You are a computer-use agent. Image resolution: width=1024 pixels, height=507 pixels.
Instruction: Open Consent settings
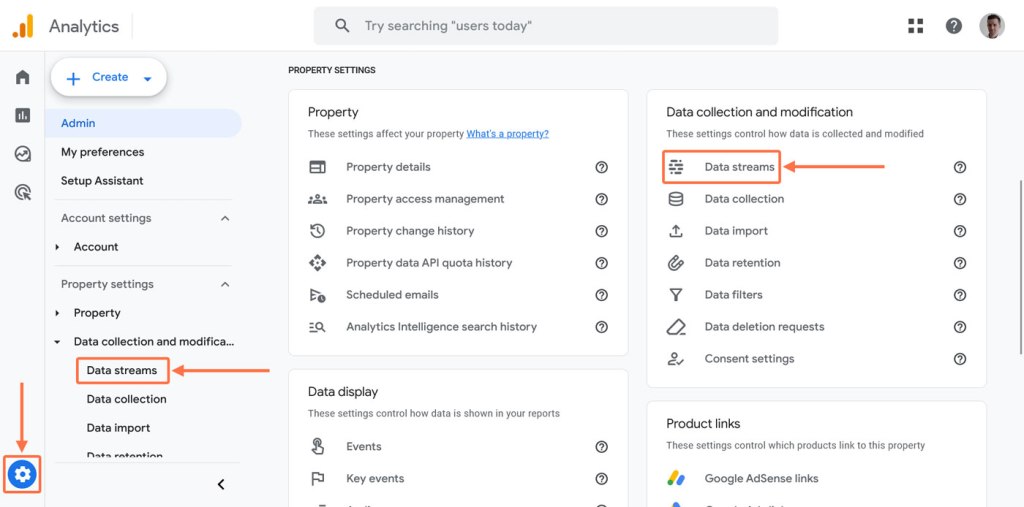749,359
